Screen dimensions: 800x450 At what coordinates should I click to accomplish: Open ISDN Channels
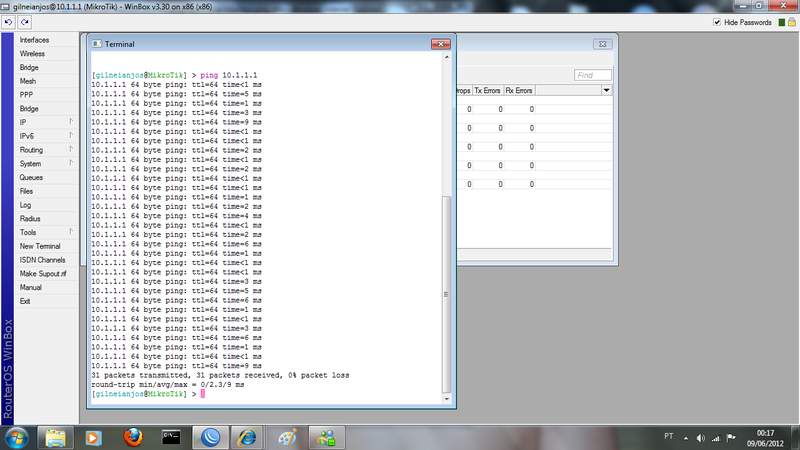pyautogui.click(x=42, y=260)
